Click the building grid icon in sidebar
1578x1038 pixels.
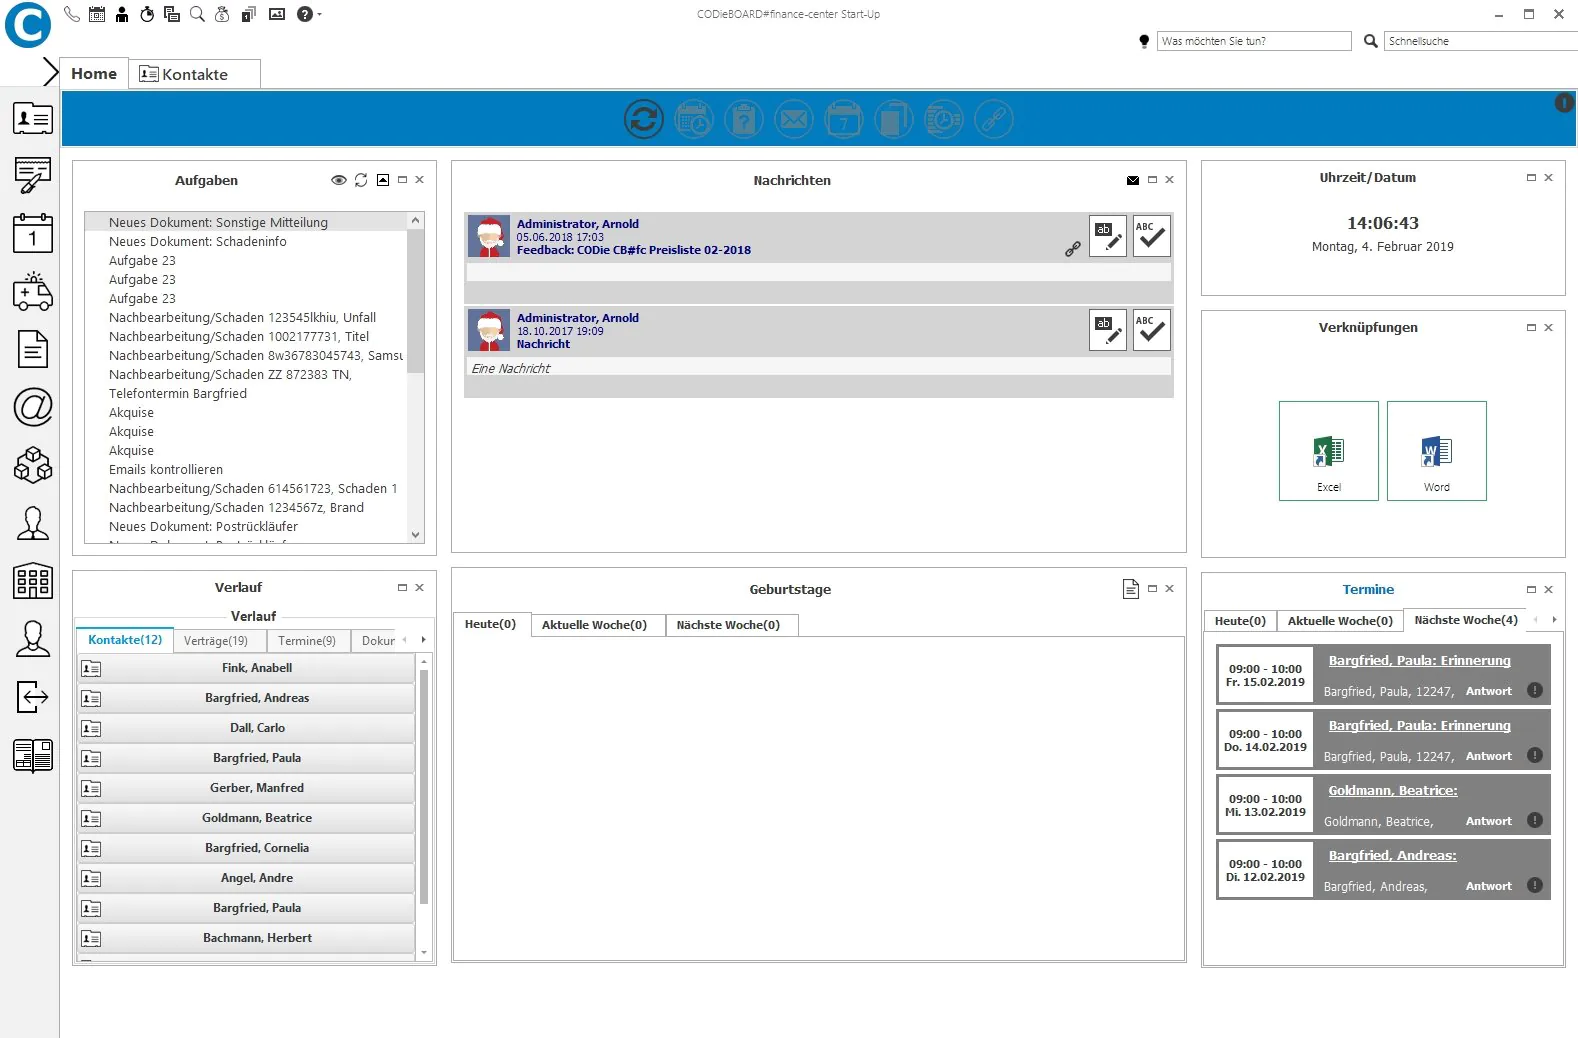pos(33,580)
